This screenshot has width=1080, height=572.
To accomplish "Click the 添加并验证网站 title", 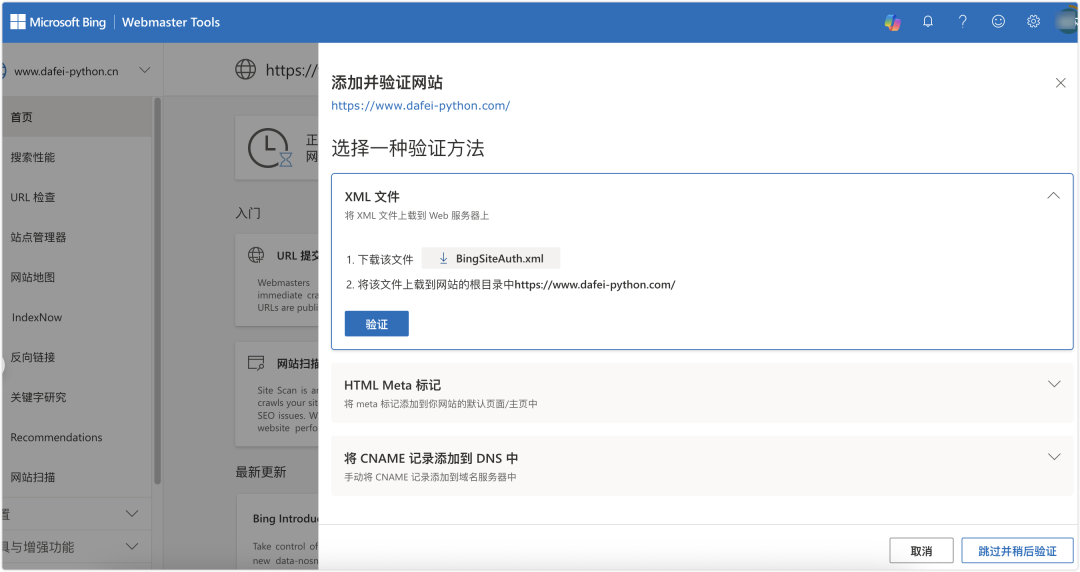I will (x=387, y=83).
